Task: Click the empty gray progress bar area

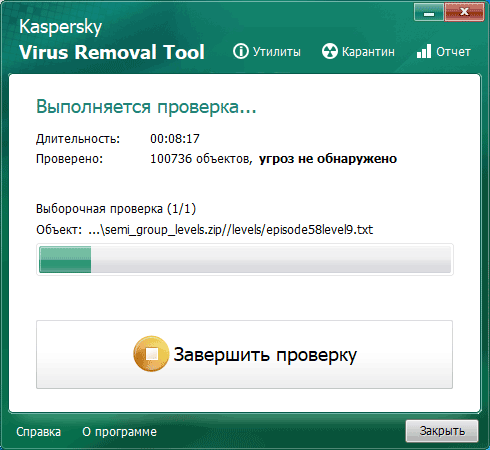Action: tap(271, 259)
